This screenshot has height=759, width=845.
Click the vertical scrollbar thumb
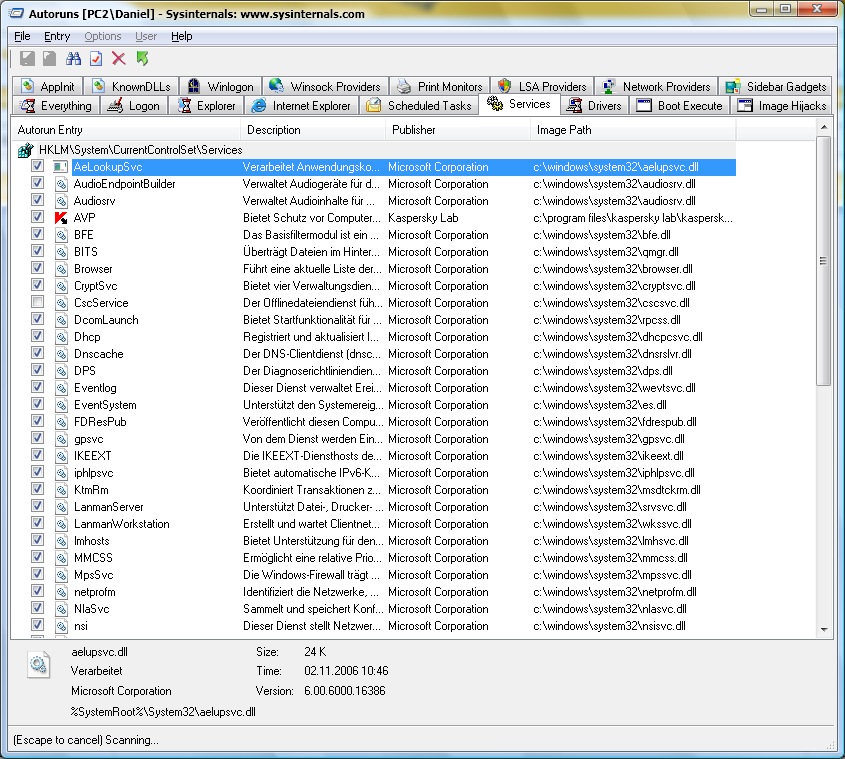pos(823,260)
